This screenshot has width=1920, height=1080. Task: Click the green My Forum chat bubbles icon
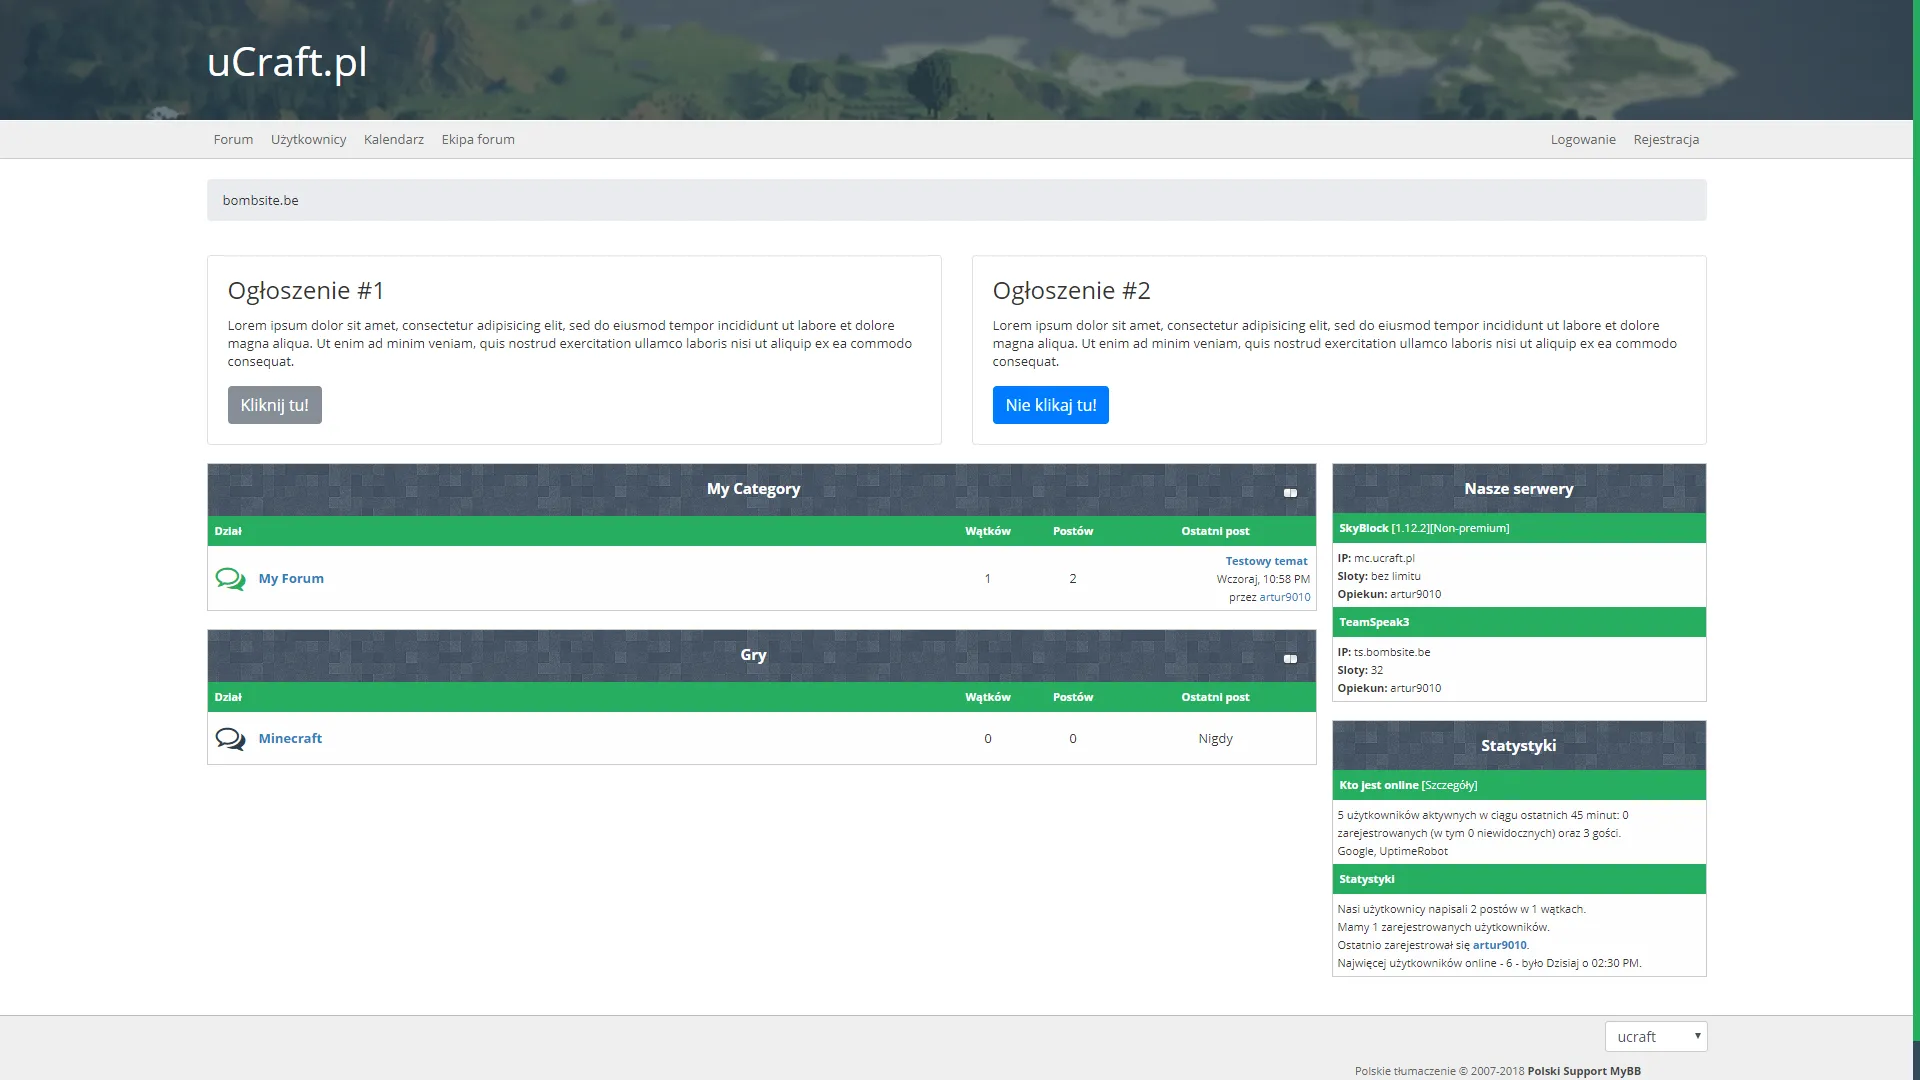tap(230, 579)
